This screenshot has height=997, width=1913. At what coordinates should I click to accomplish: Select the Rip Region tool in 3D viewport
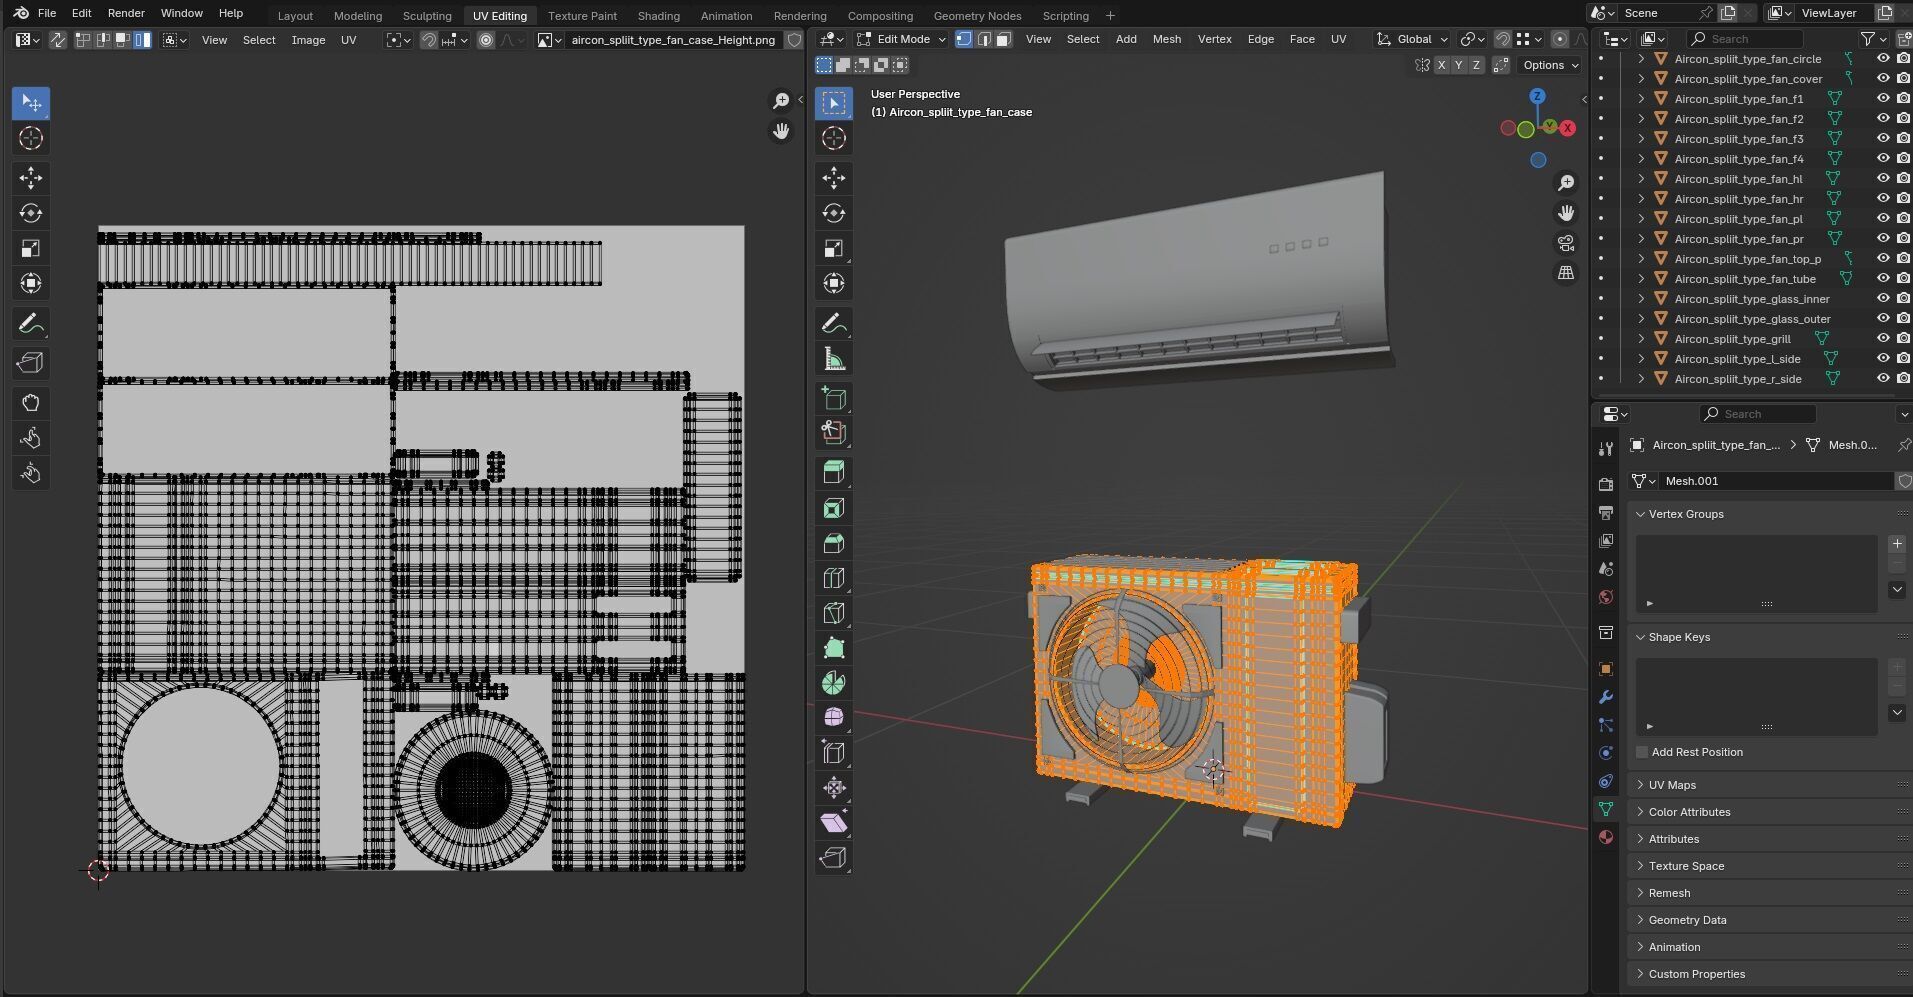coord(834,858)
